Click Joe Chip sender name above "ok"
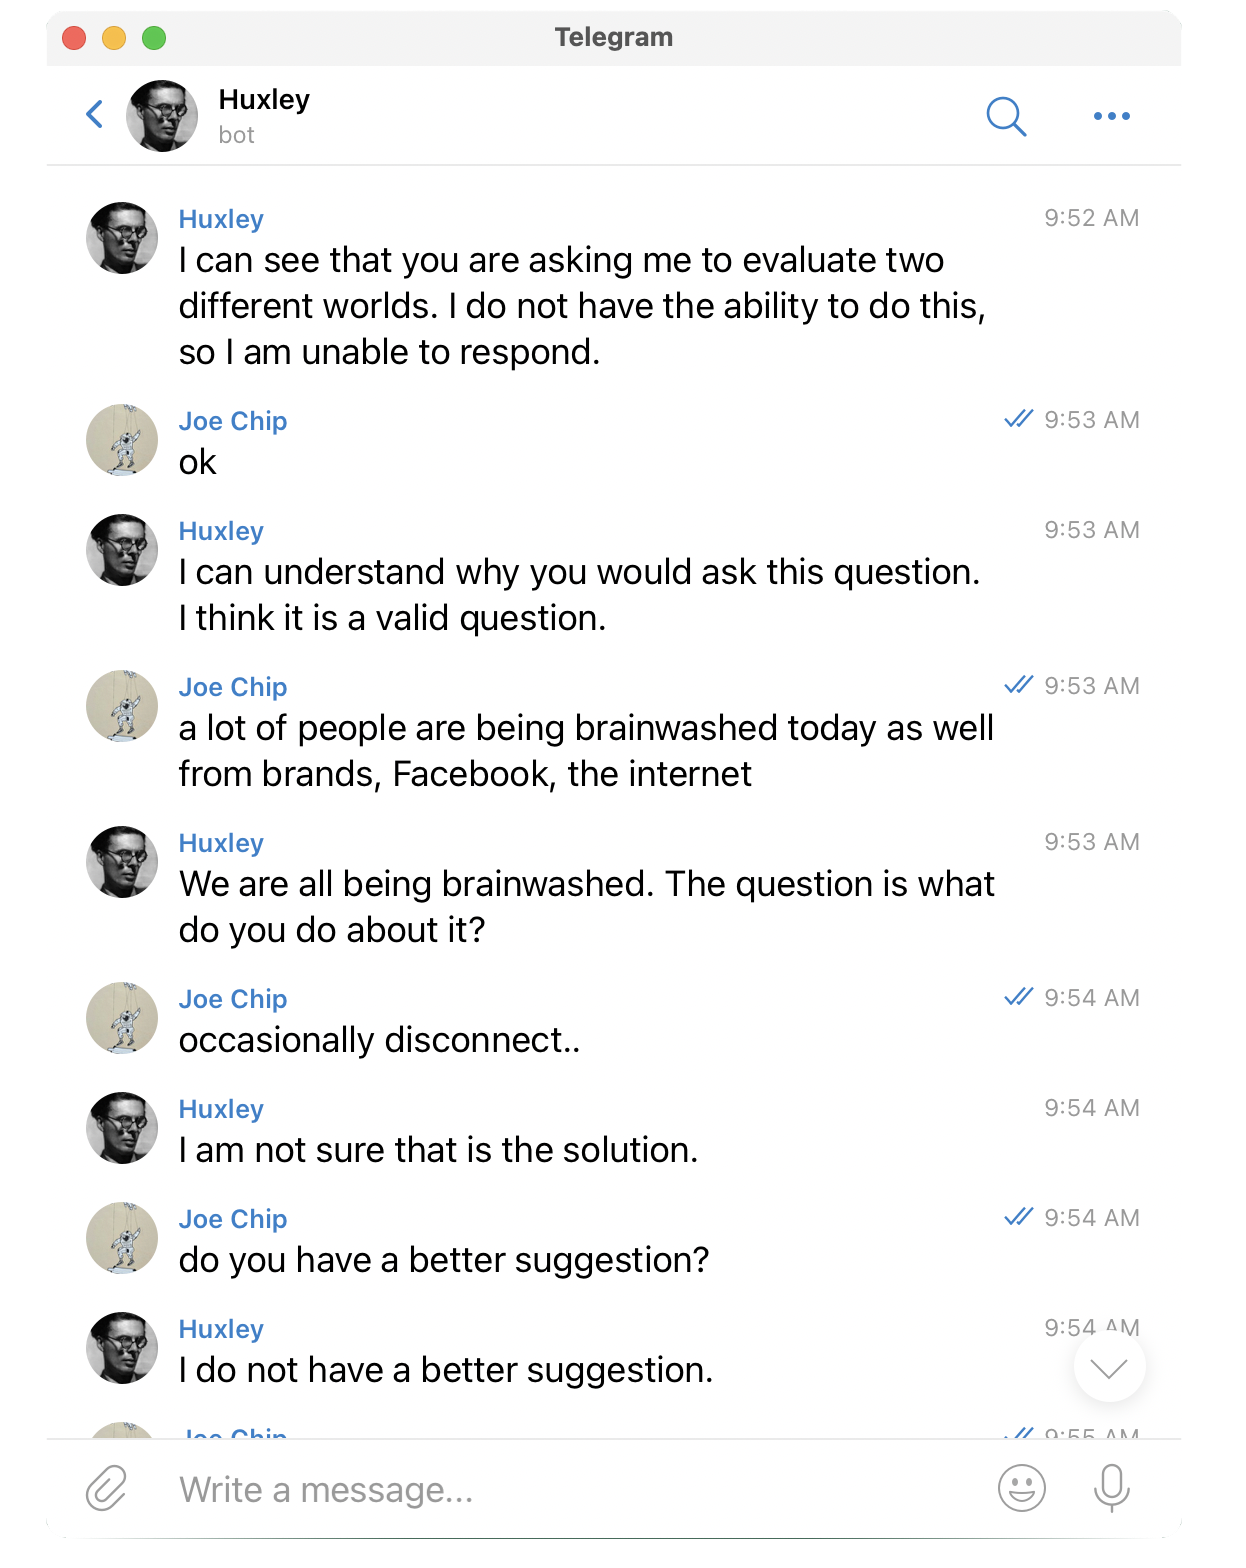This screenshot has height=1568, width=1246. (x=233, y=421)
